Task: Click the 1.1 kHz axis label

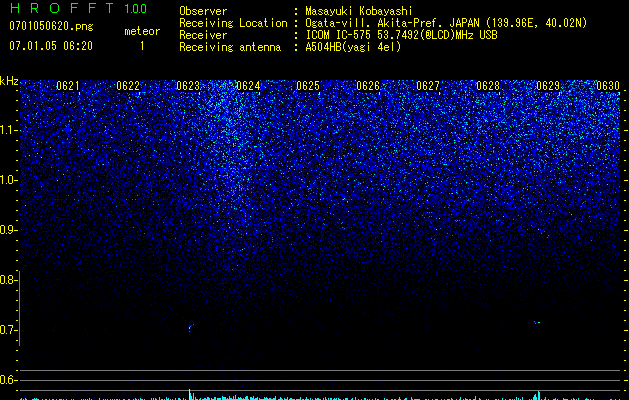Action: coord(8,130)
